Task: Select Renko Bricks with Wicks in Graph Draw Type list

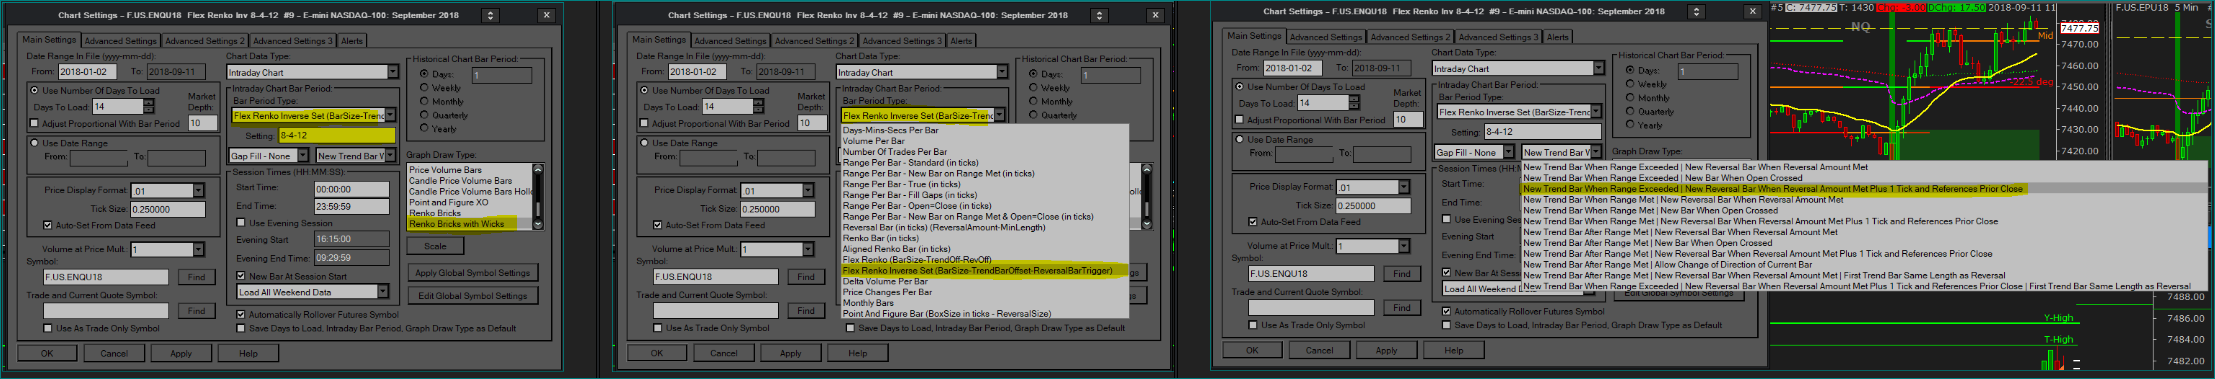Action: [x=469, y=224]
